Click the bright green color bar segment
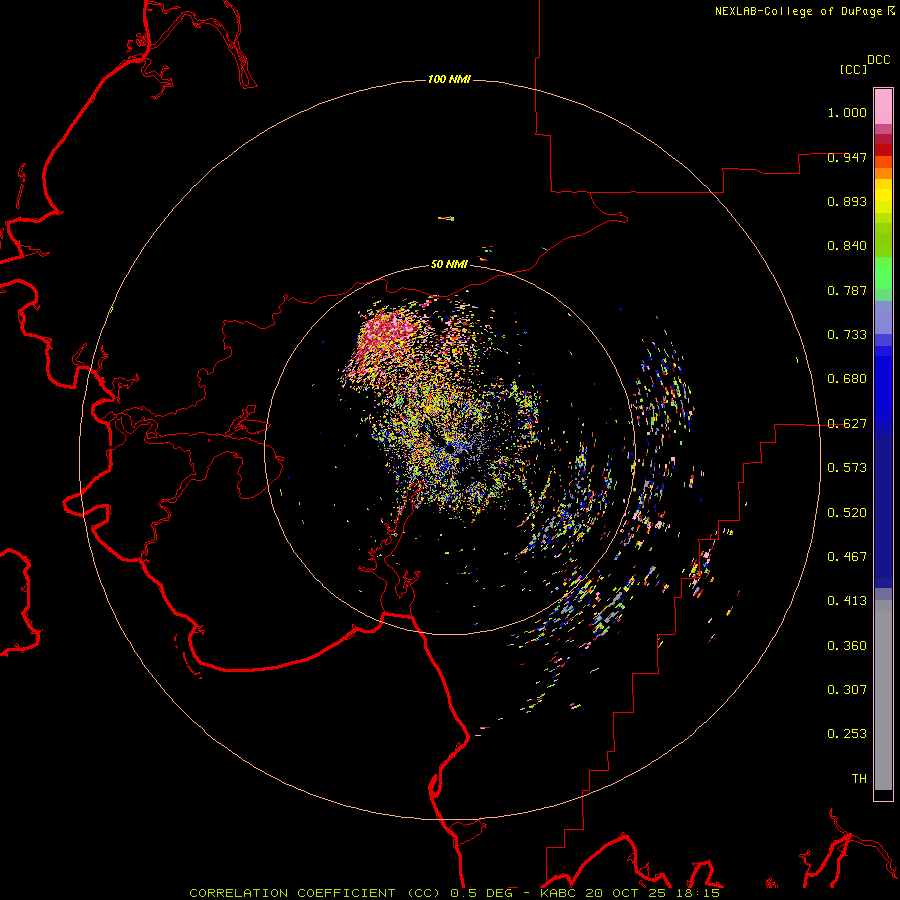Viewport: 900px width, 900px height. 883,273
